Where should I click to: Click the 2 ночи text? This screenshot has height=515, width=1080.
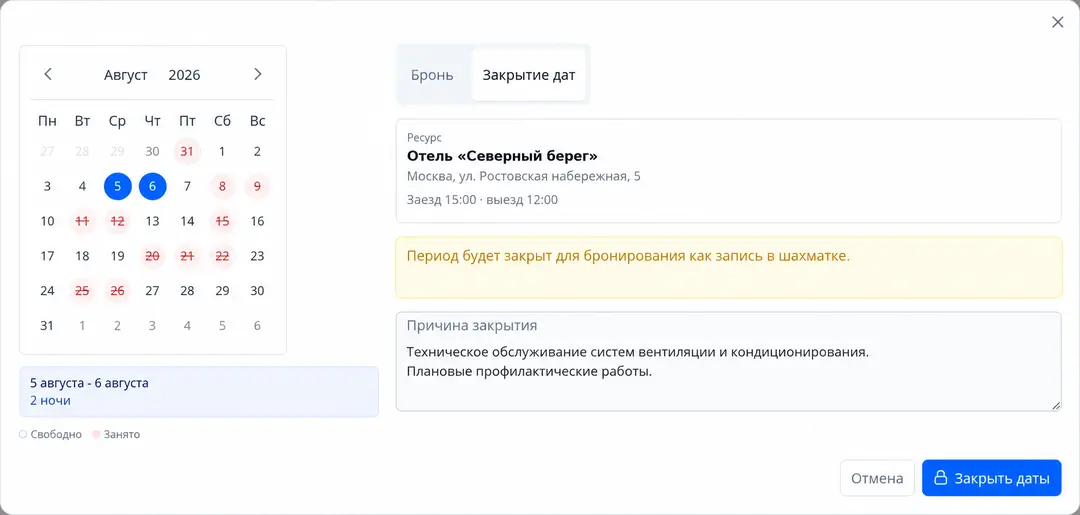point(50,400)
